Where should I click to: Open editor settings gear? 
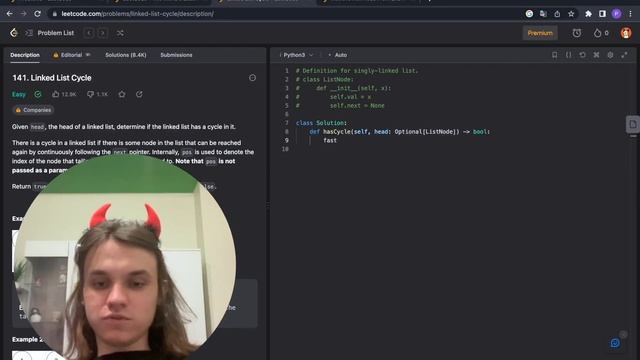tap(610, 55)
